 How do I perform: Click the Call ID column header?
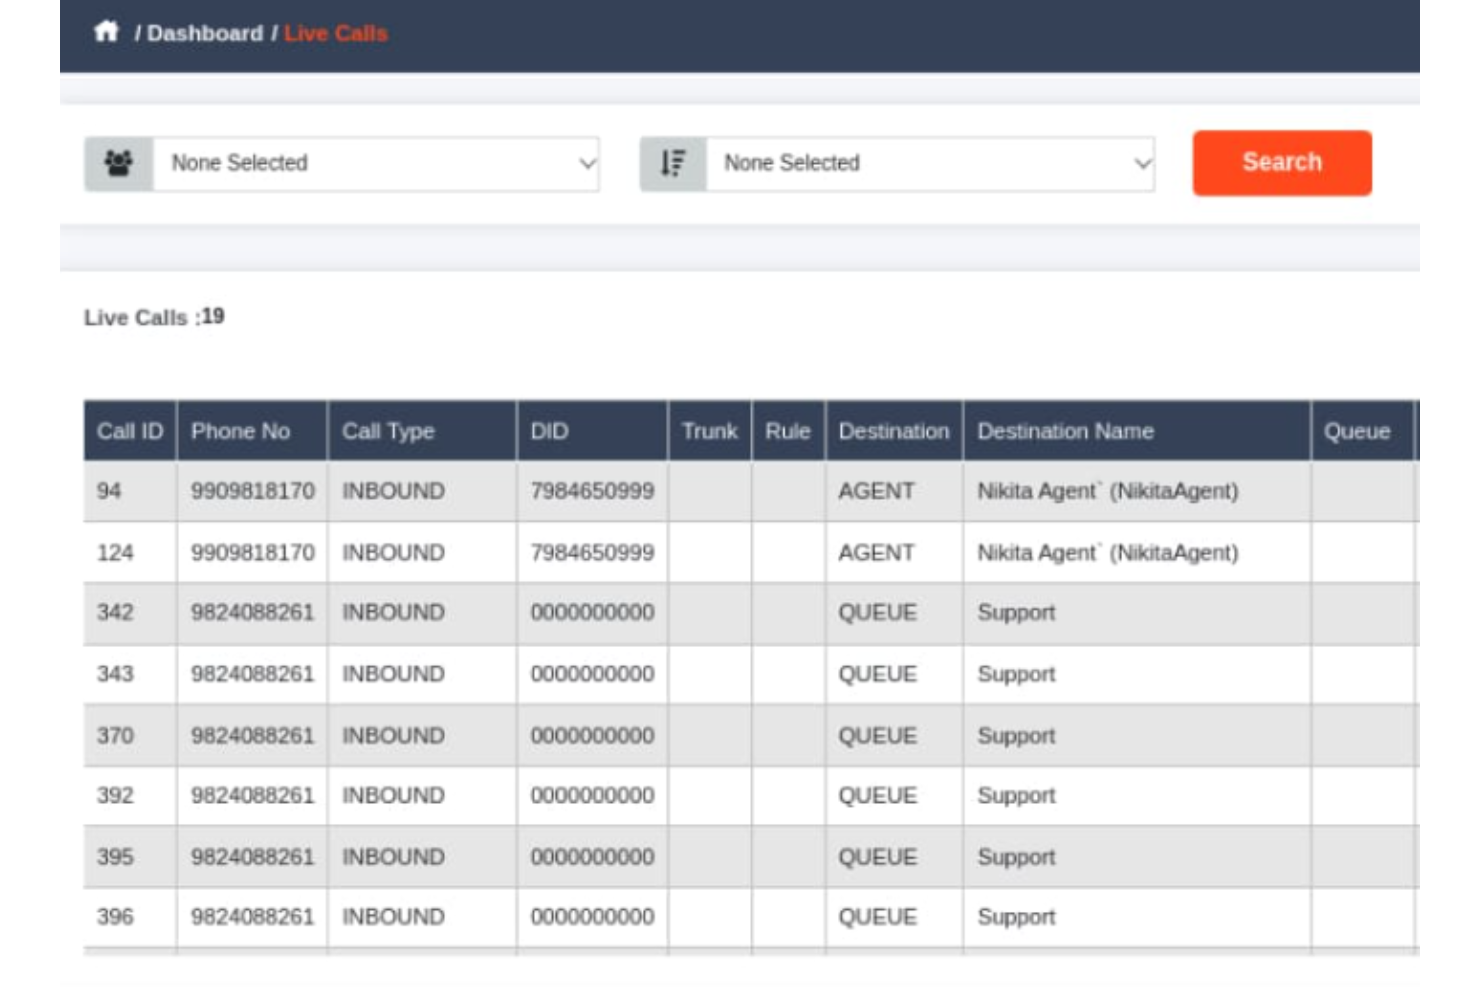click(x=130, y=431)
